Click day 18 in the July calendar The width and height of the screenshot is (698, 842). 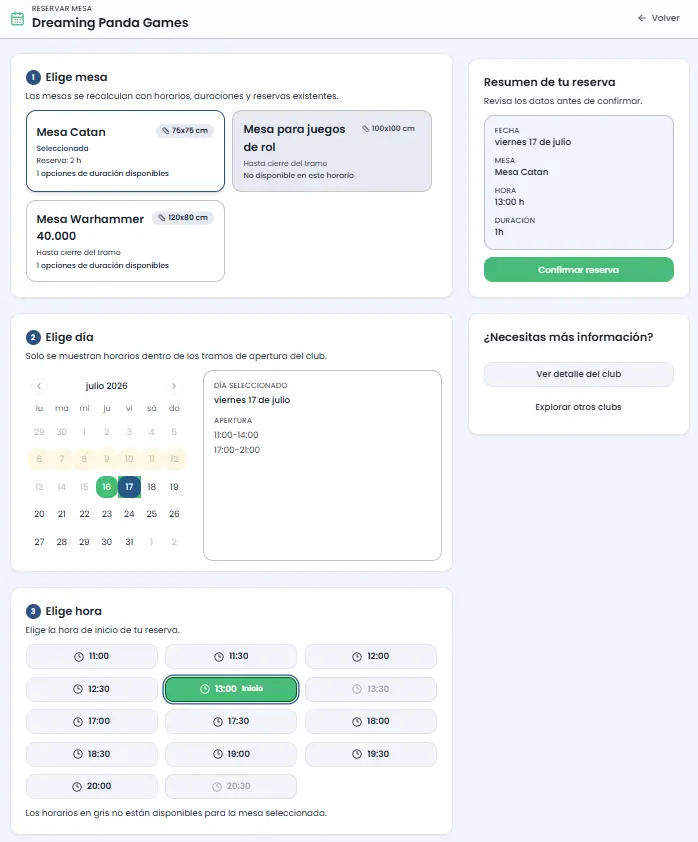(152, 487)
